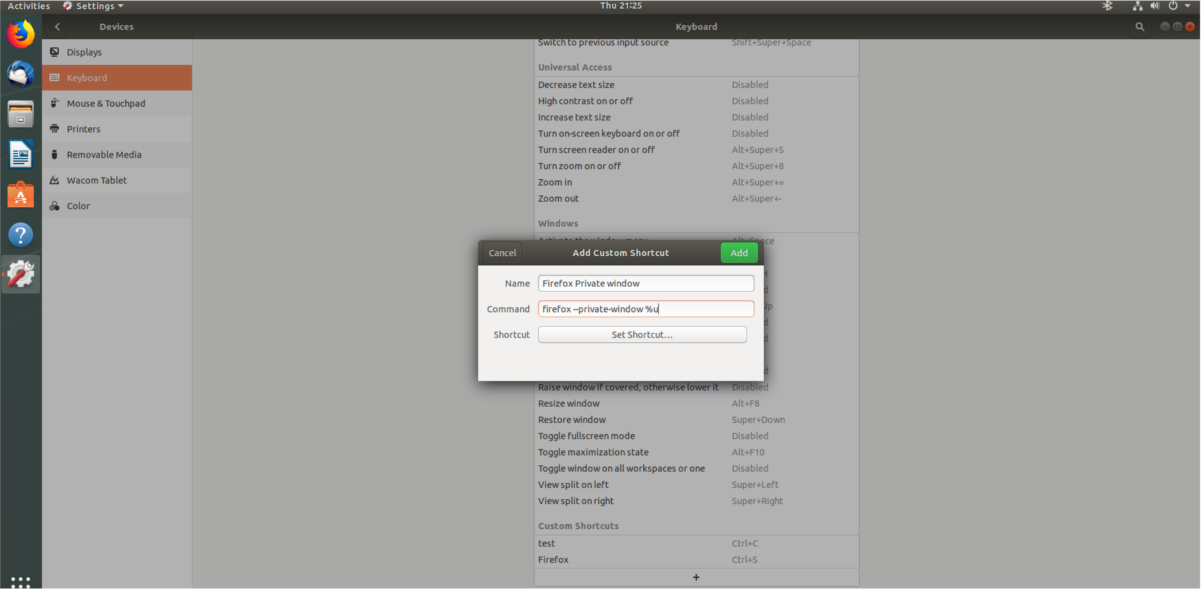Open the Files manager dock icon

point(20,114)
